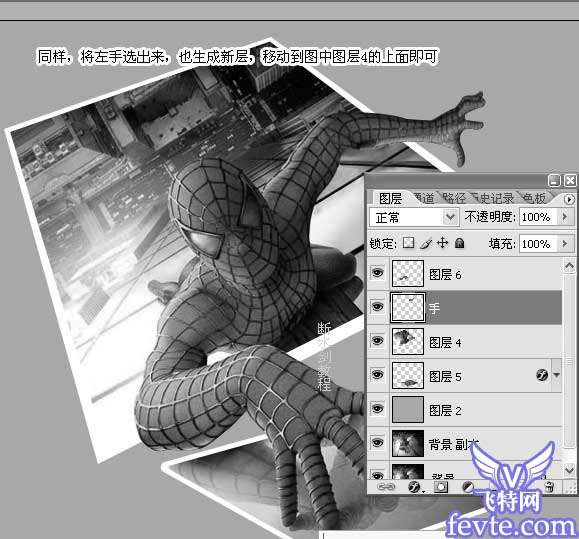Select layer 图层 4 by name
Screen dimensions: 579x539
point(445,342)
